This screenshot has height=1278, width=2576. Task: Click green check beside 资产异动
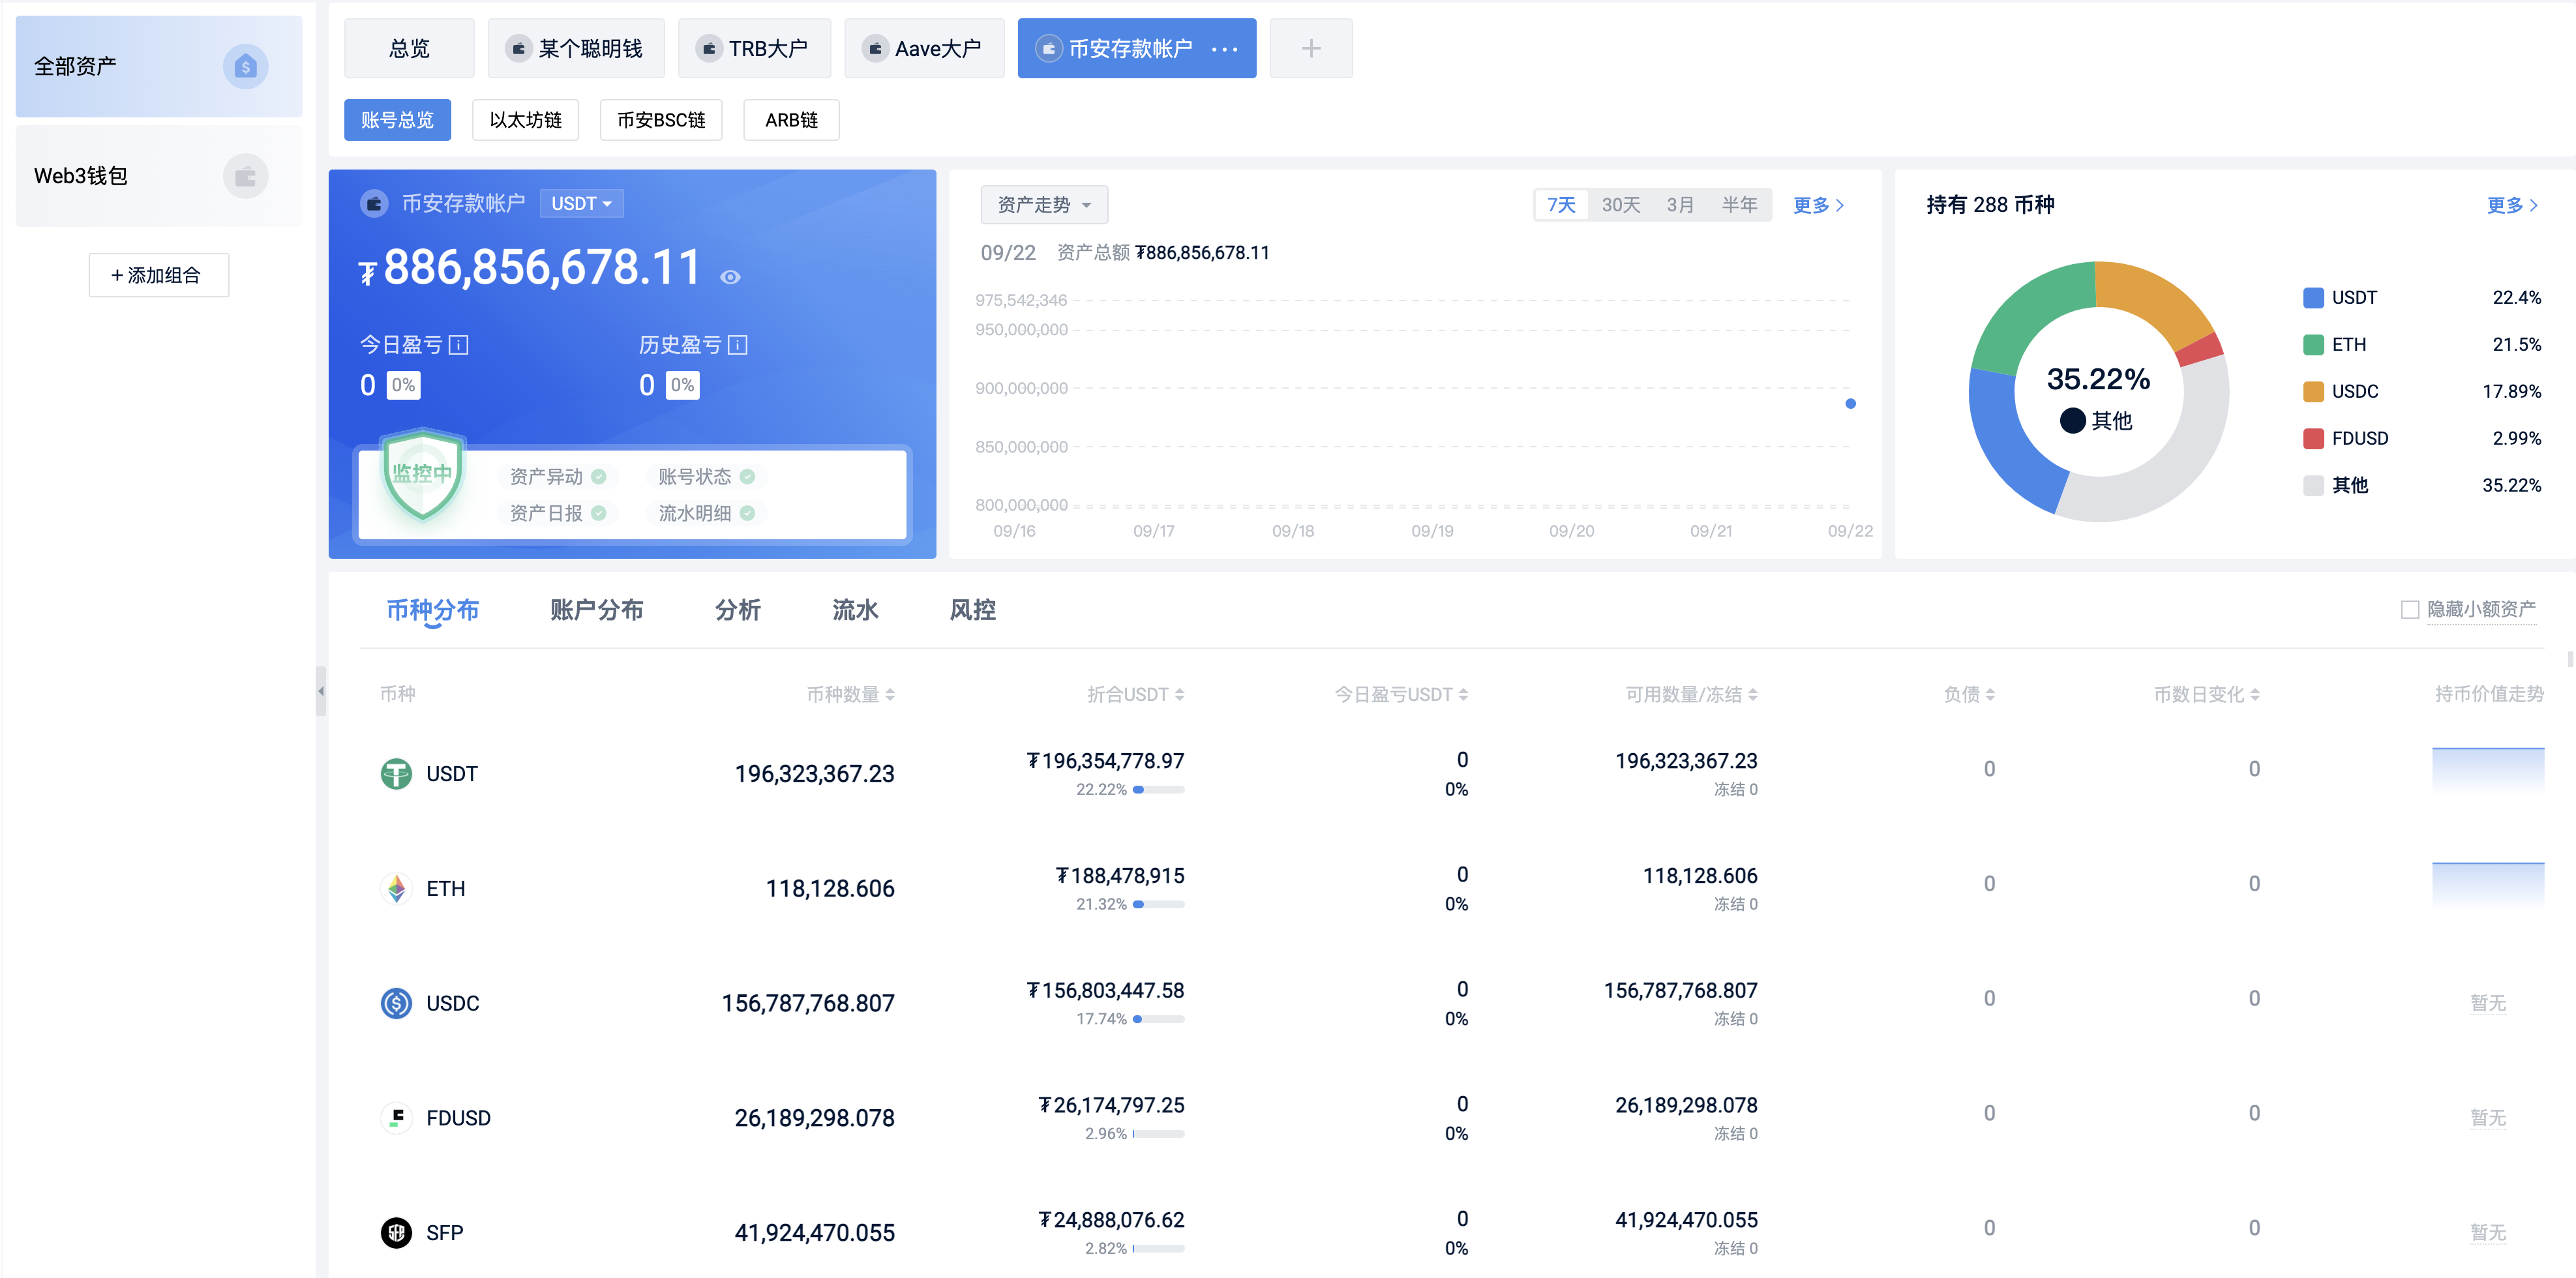click(x=599, y=477)
